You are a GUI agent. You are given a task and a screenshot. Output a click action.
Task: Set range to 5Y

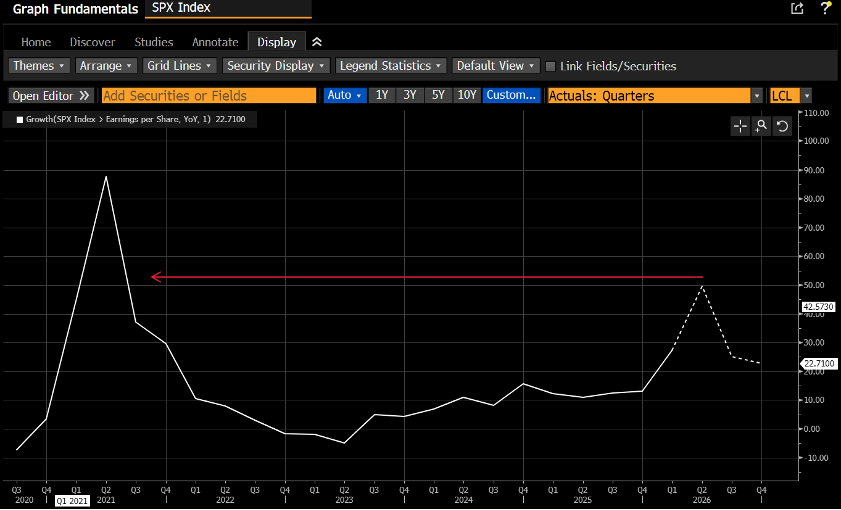438,95
